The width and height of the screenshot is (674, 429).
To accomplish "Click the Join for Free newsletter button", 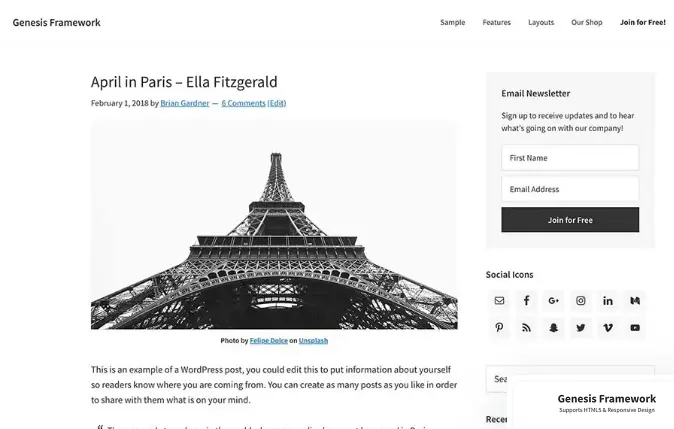I will tap(570, 220).
